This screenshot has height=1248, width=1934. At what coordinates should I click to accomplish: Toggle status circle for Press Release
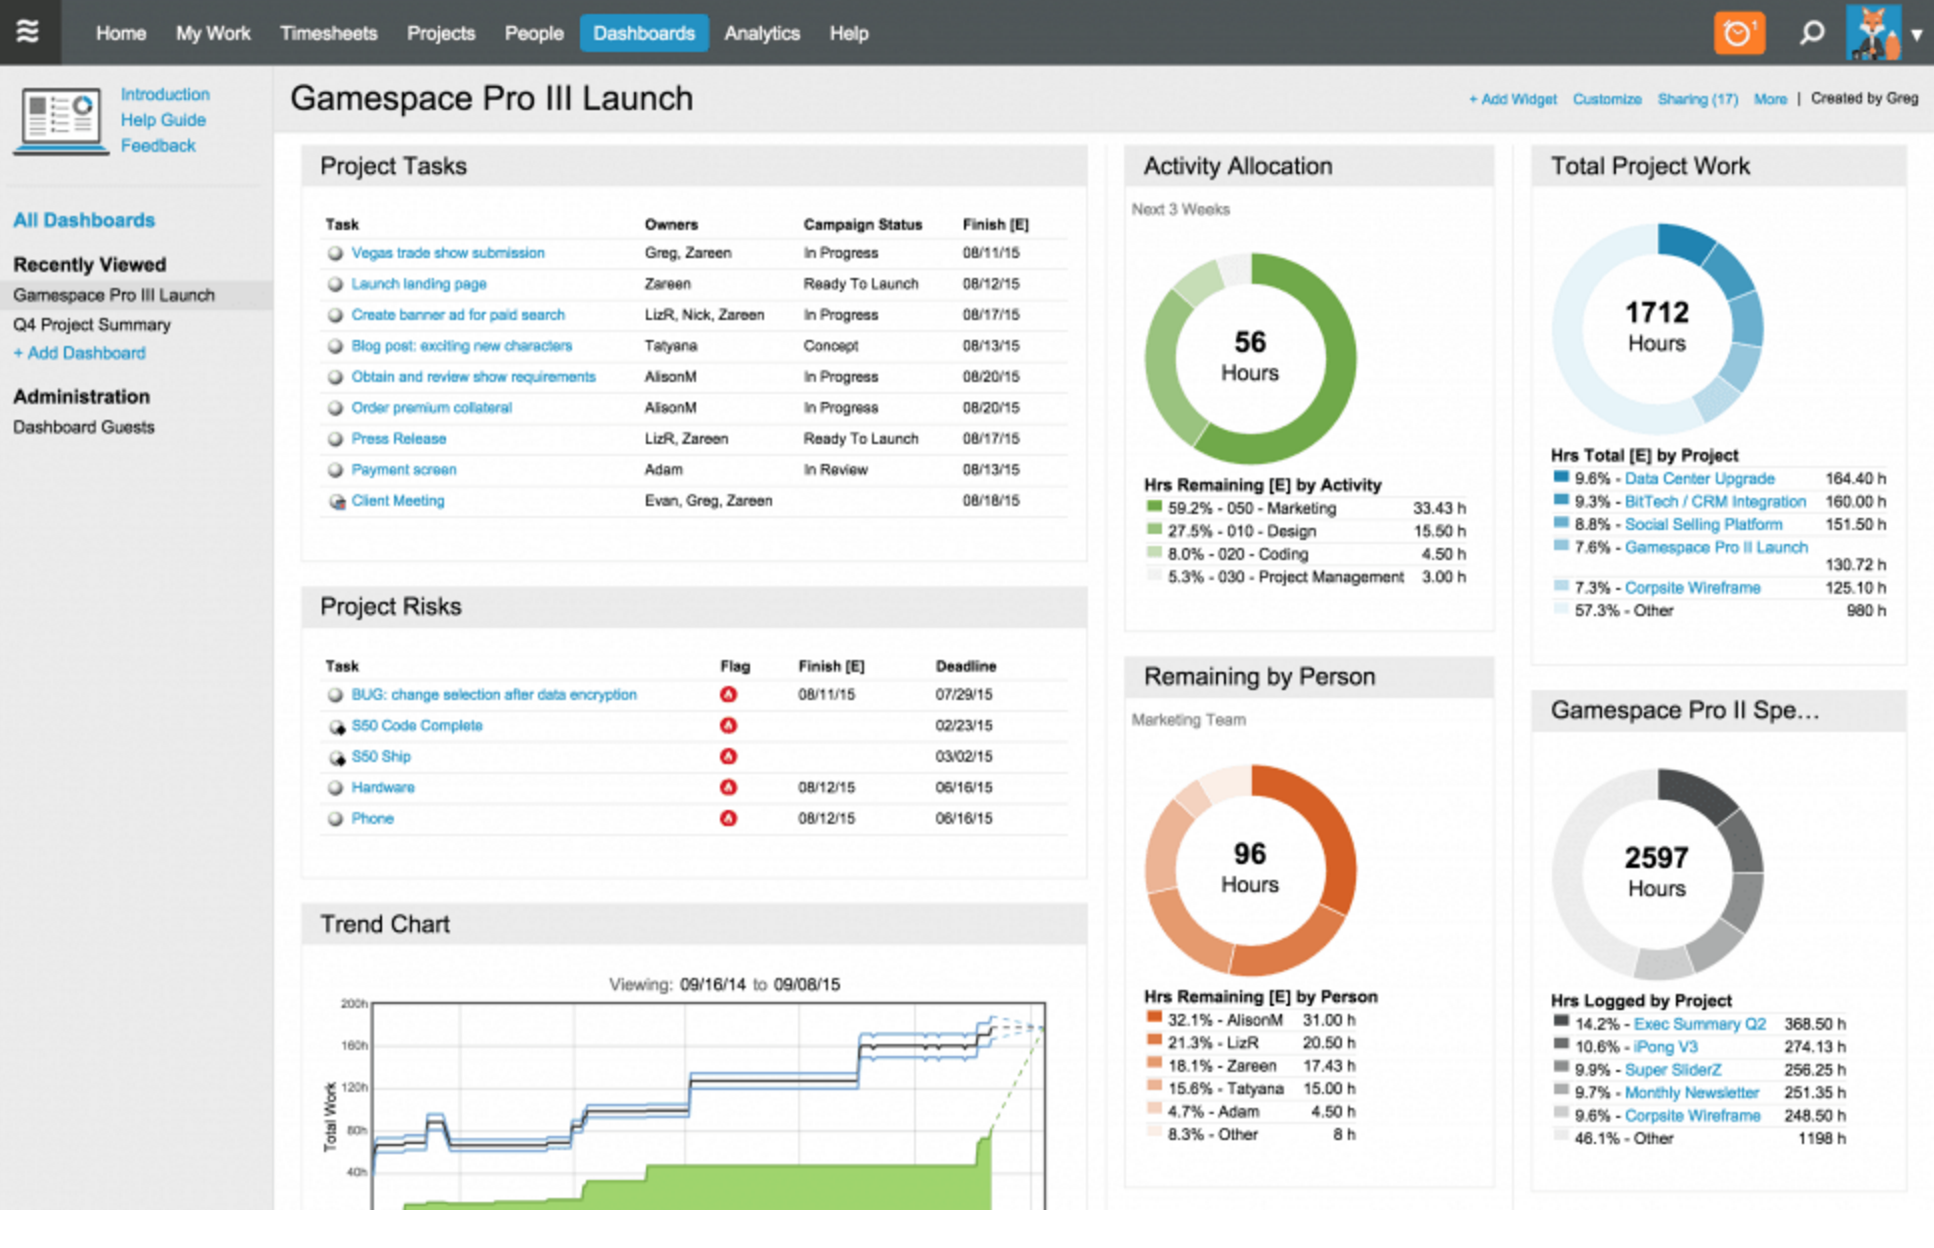tap(336, 439)
